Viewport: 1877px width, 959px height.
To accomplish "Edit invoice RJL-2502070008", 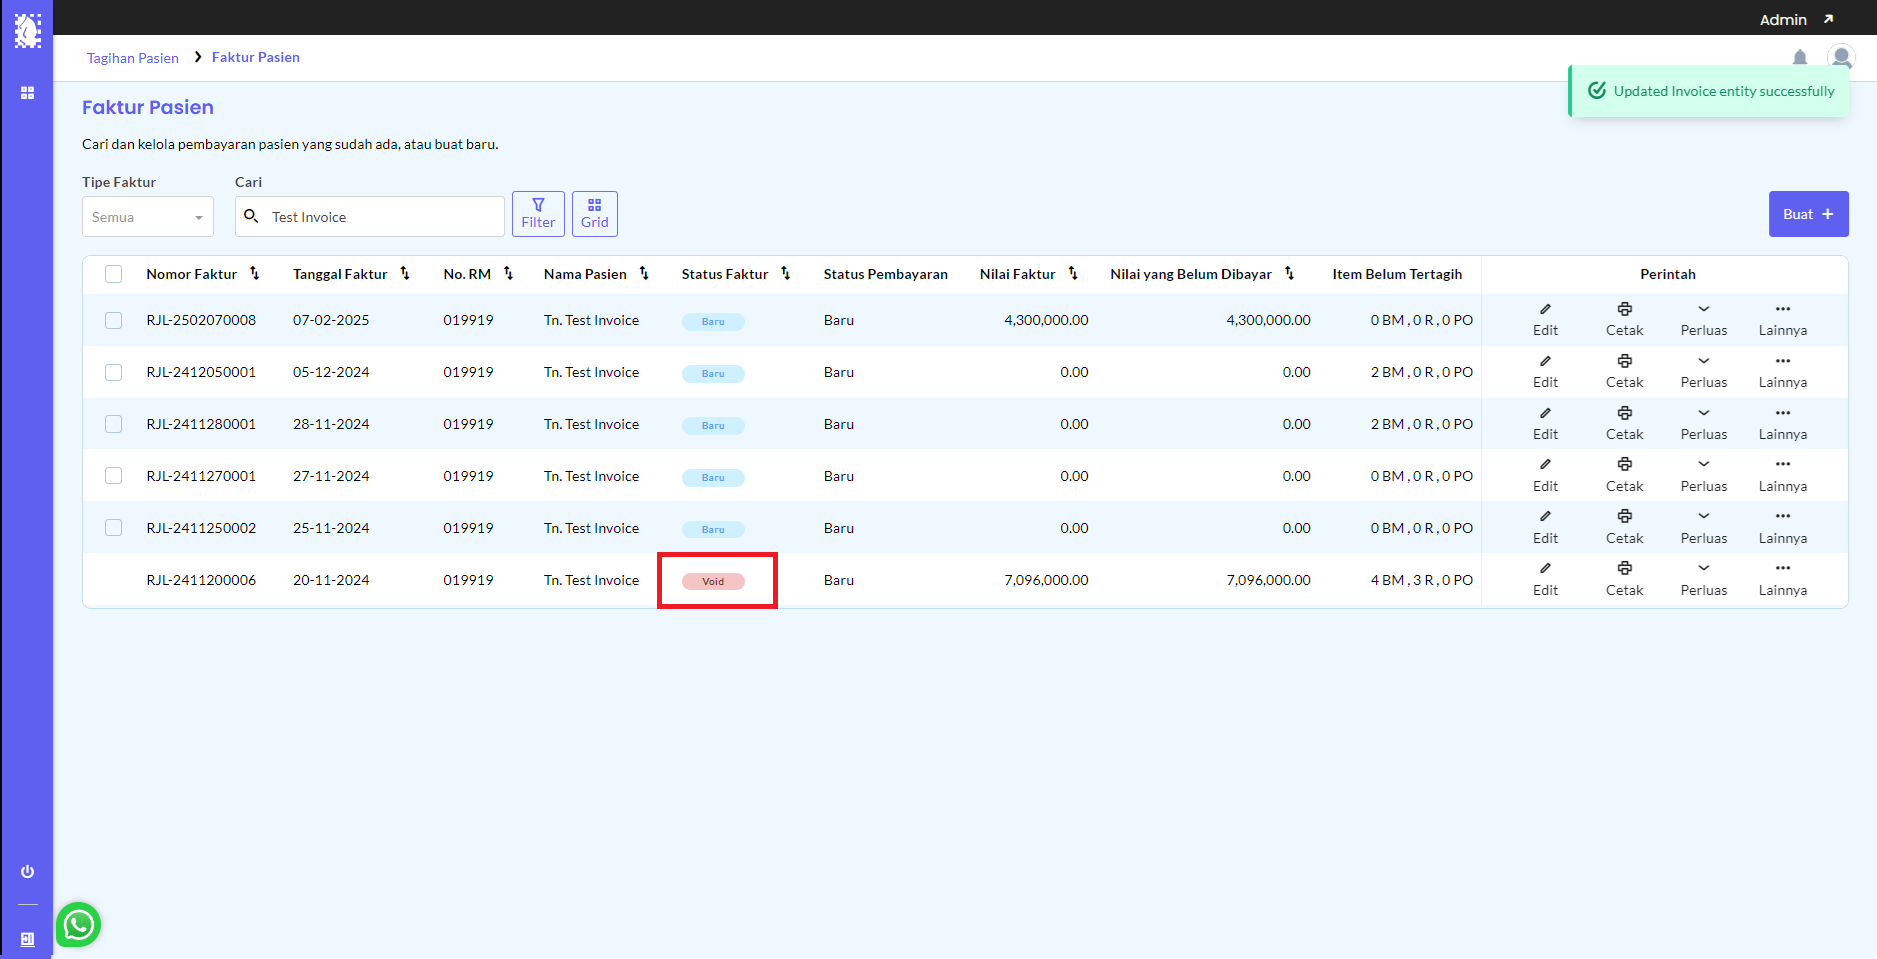I will tap(1545, 320).
